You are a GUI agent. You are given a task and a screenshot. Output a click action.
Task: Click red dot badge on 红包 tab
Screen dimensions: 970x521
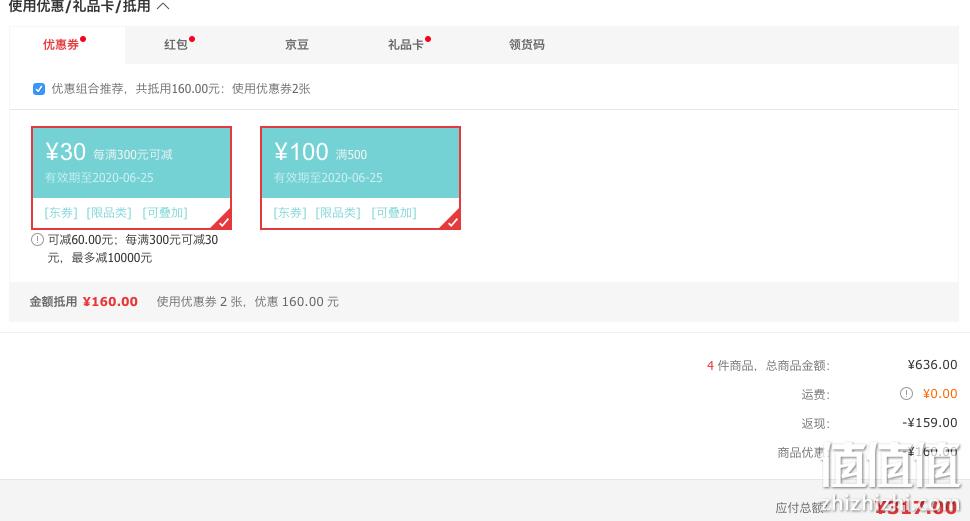(192, 39)
